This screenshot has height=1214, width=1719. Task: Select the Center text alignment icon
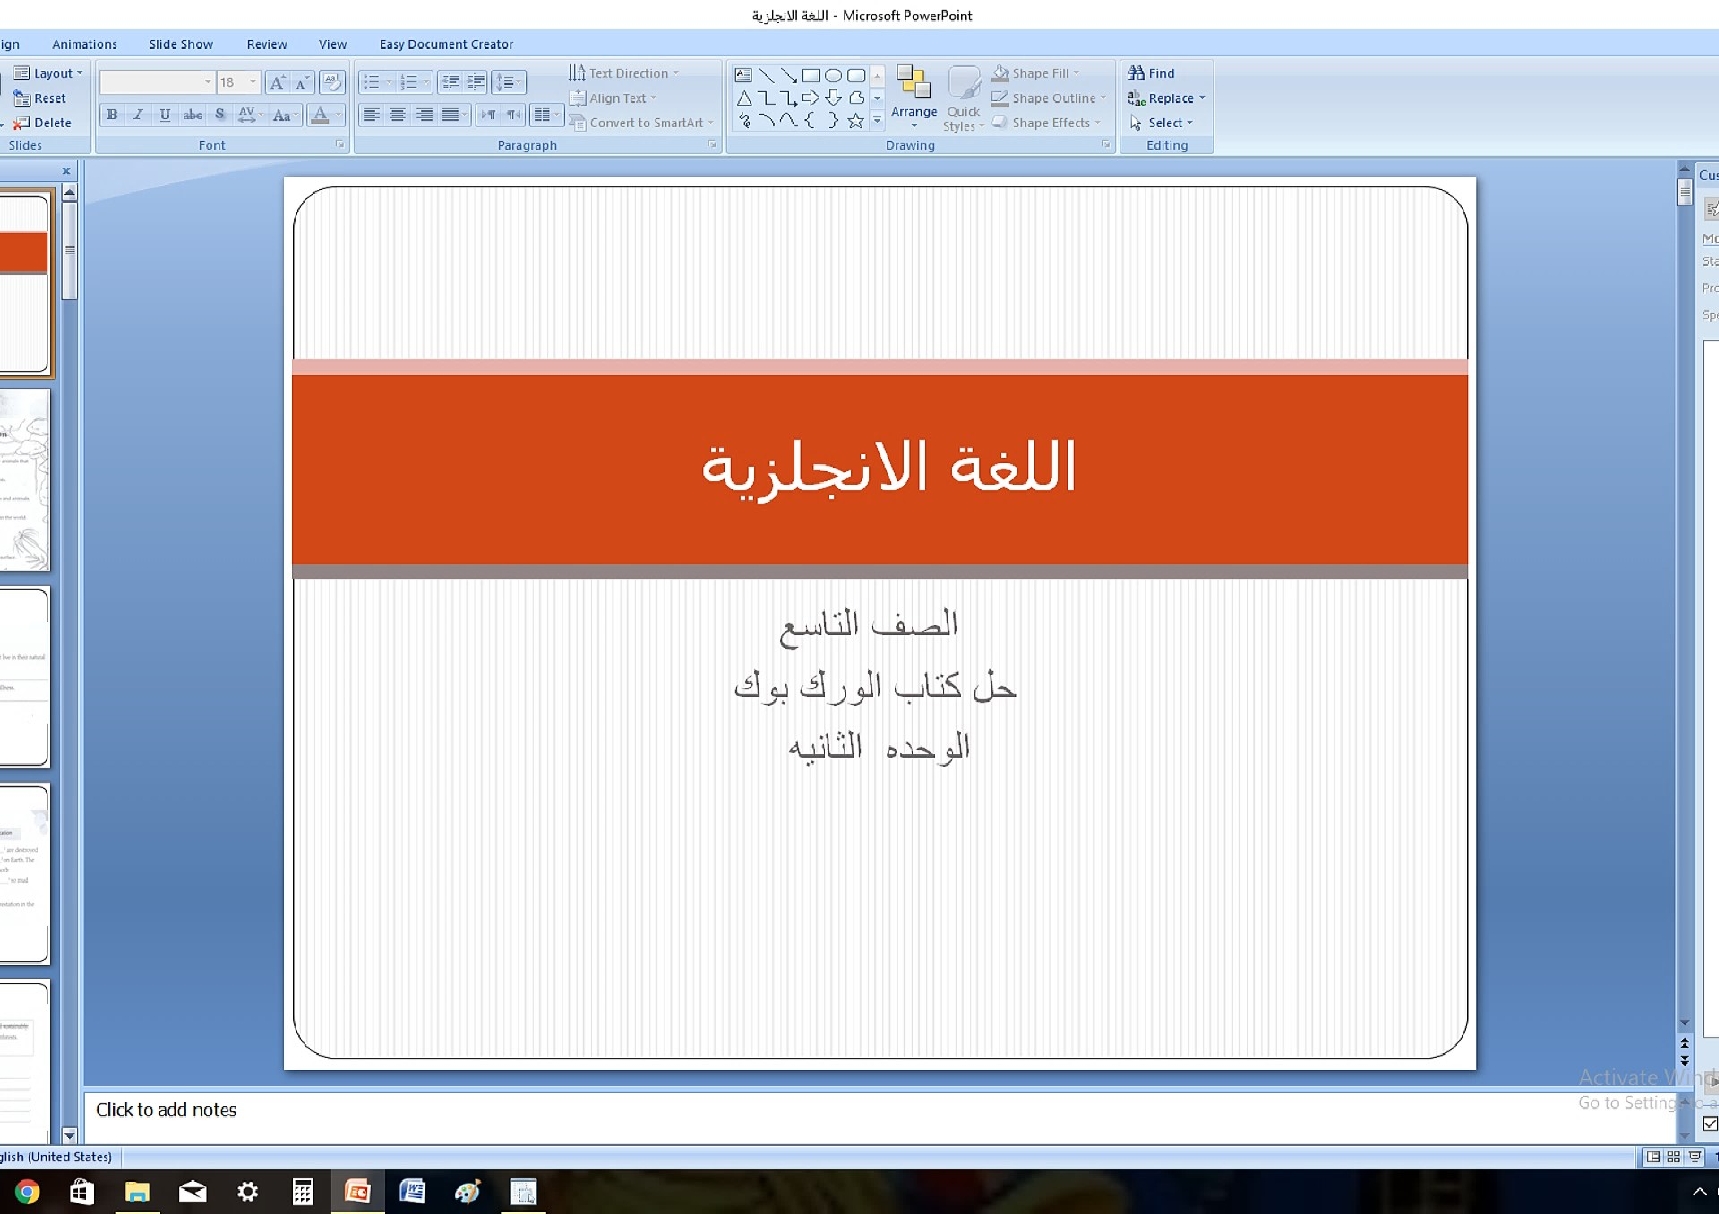coord(398,115)
